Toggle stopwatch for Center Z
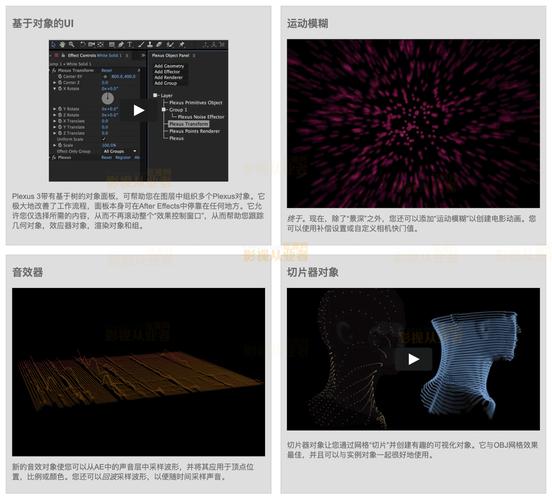The image size is (552, 500). pyautogui.click(x=60, y=82)
